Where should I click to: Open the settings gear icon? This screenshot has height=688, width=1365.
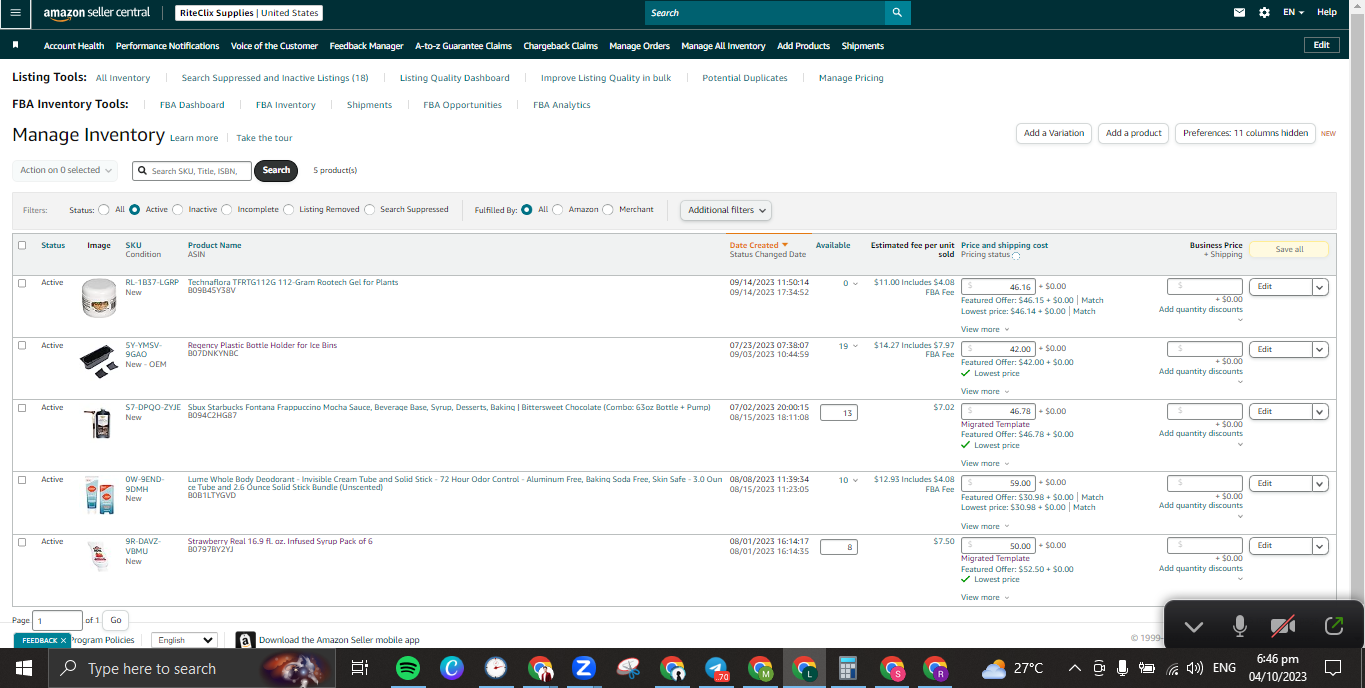(1264, 12)
